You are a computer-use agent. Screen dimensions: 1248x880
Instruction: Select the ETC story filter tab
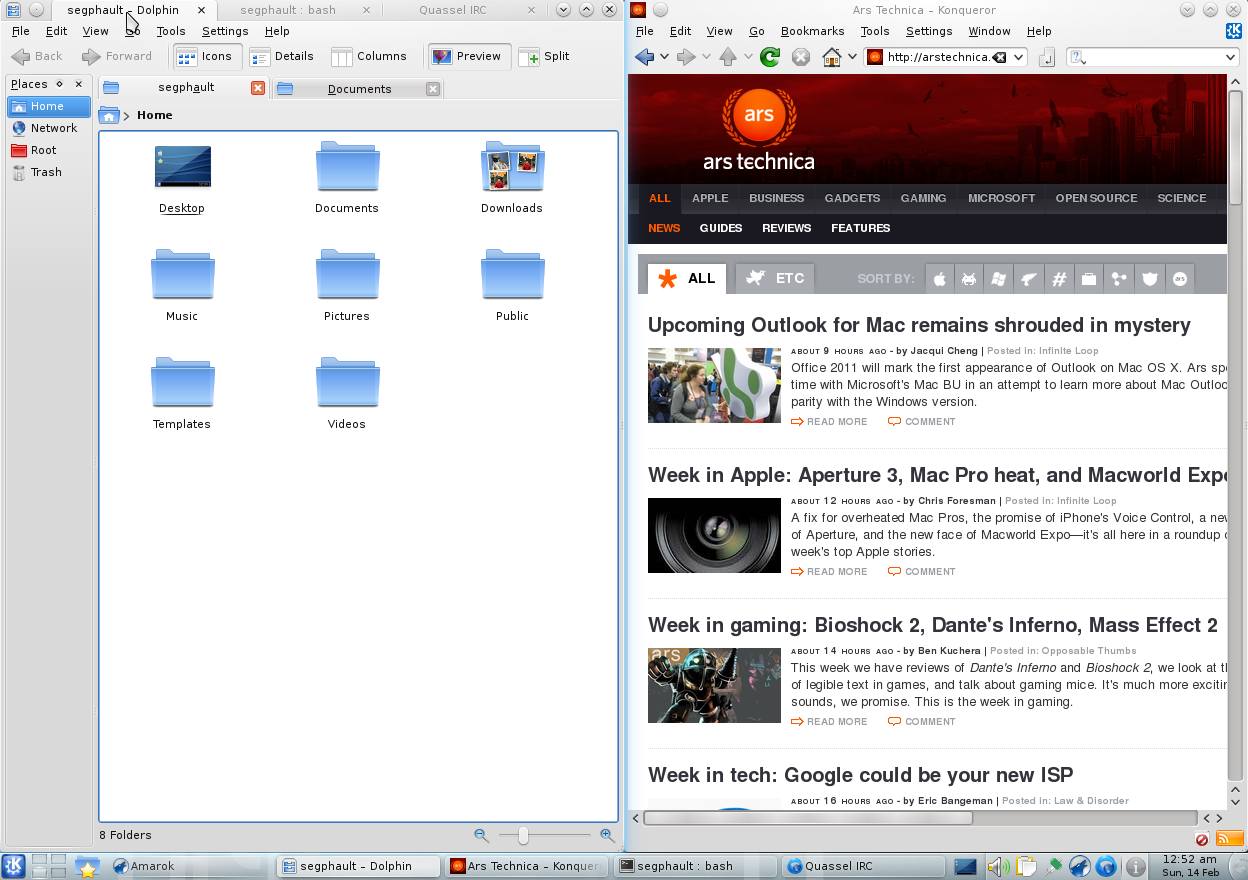click(x=775, y=278)
